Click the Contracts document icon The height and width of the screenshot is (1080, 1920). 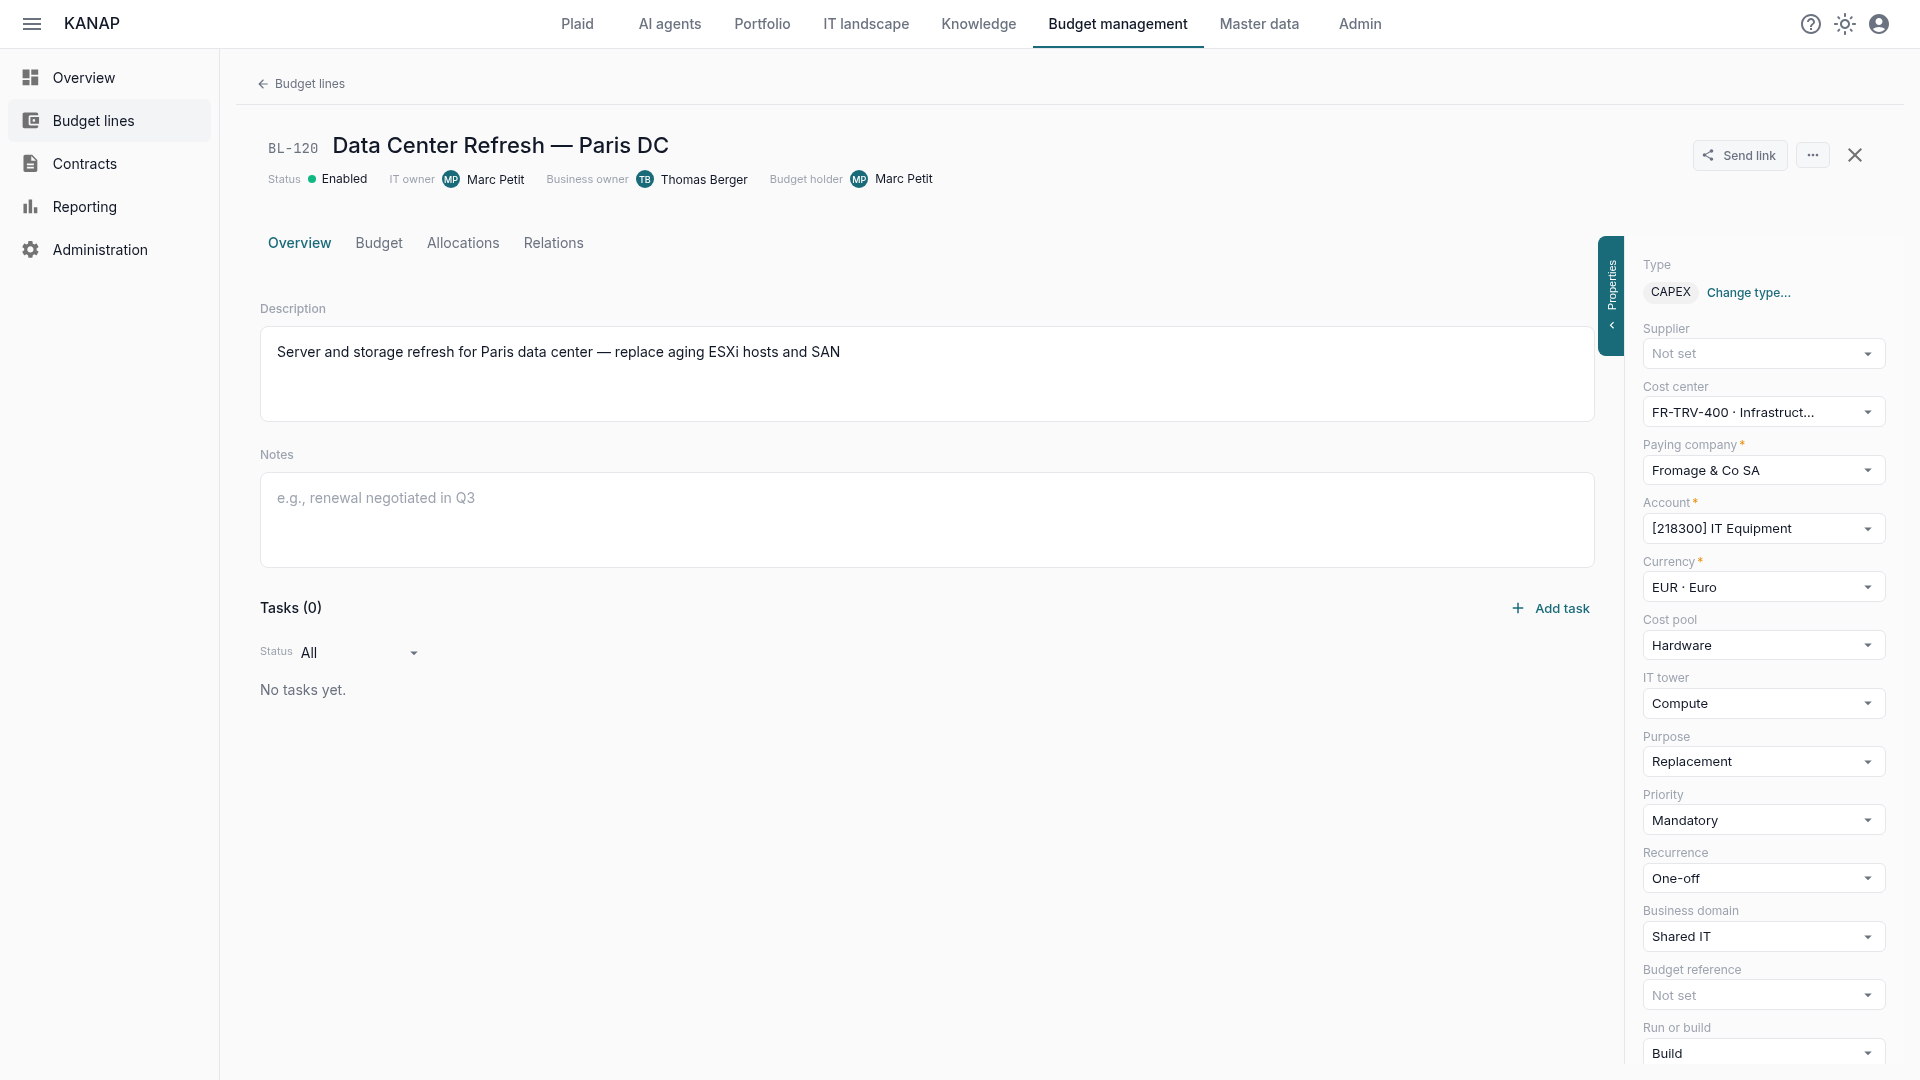point(31,164)
